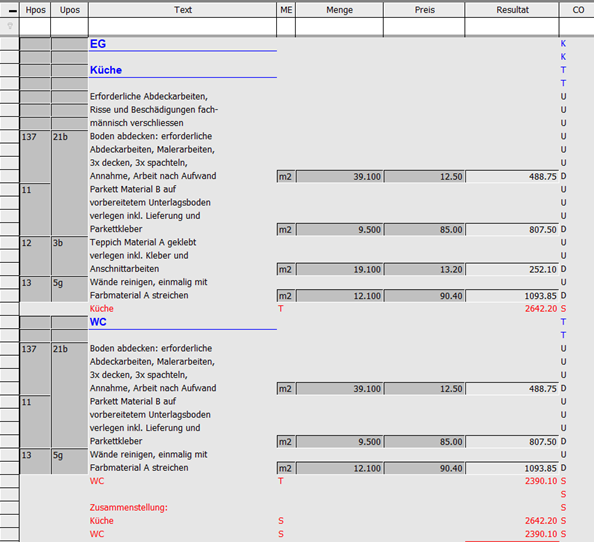The image size is (594, 542).
Task: Select the blue EG heading row
Action: point(98,44)
